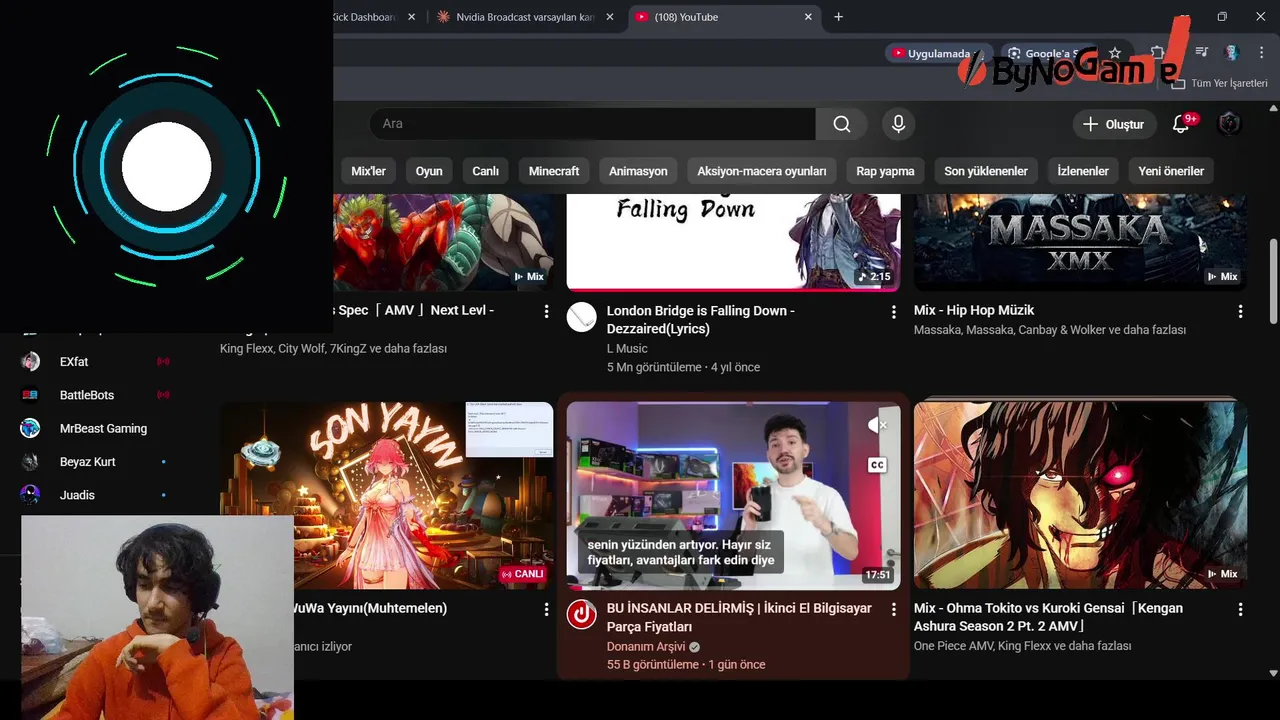The image size is (1280, 720).
Task: Click the L Music channel avatar
Action: (x=581, y=317)
